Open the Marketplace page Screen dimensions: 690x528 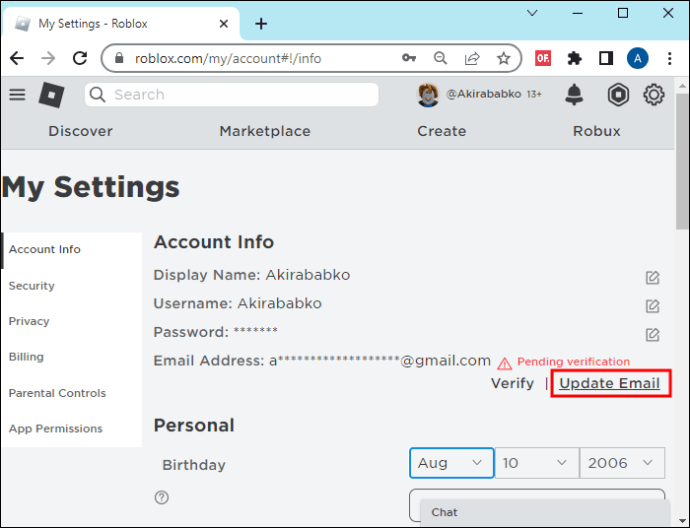[265, 131]
